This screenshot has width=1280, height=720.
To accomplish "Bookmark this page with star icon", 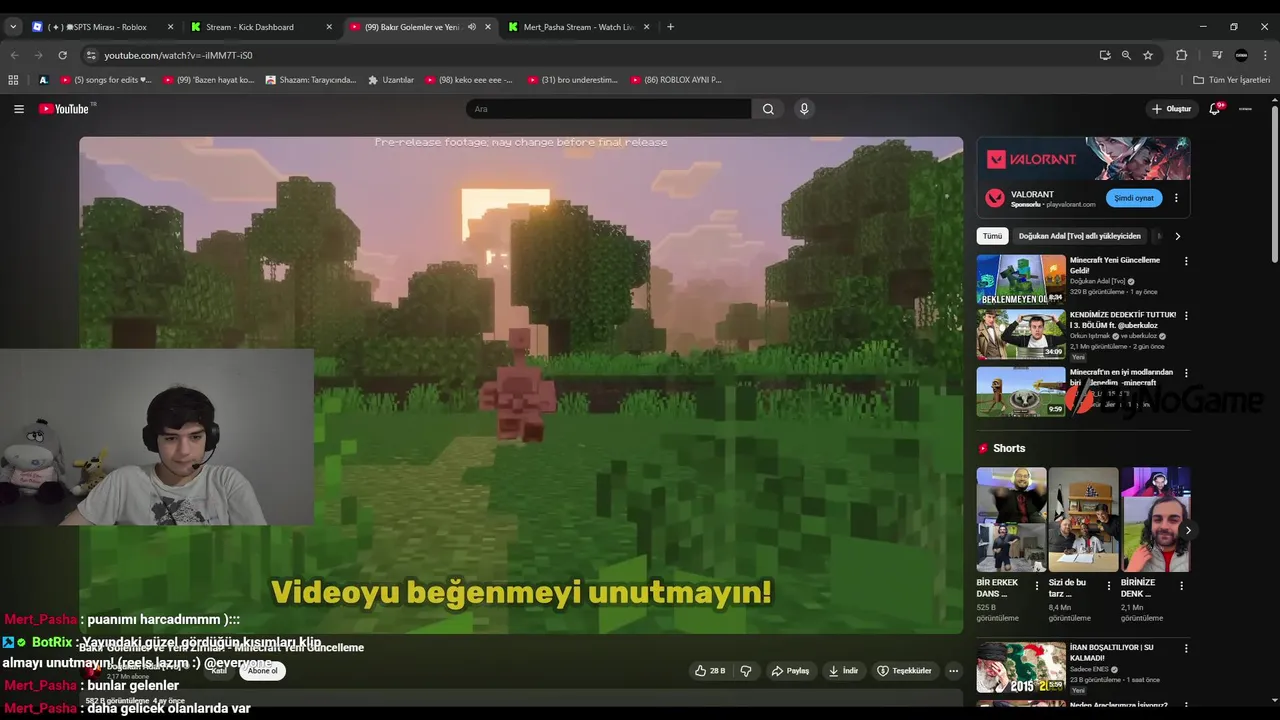I will [1148, 55].
